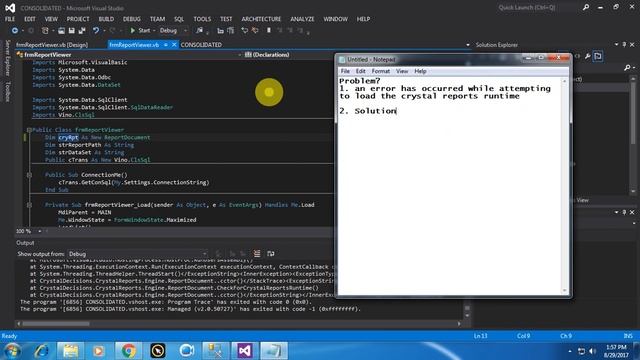Click the New Project toolbar icon
Image resolution: width=640 pixels, height=360 pixels.
tap(45, 31)
